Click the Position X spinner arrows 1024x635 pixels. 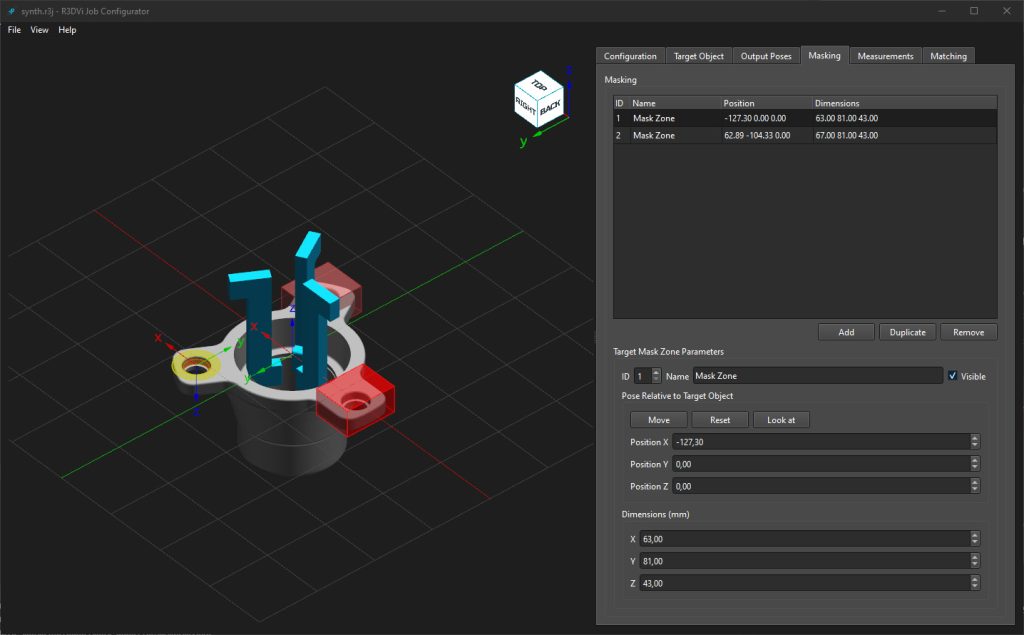[975, 442]
